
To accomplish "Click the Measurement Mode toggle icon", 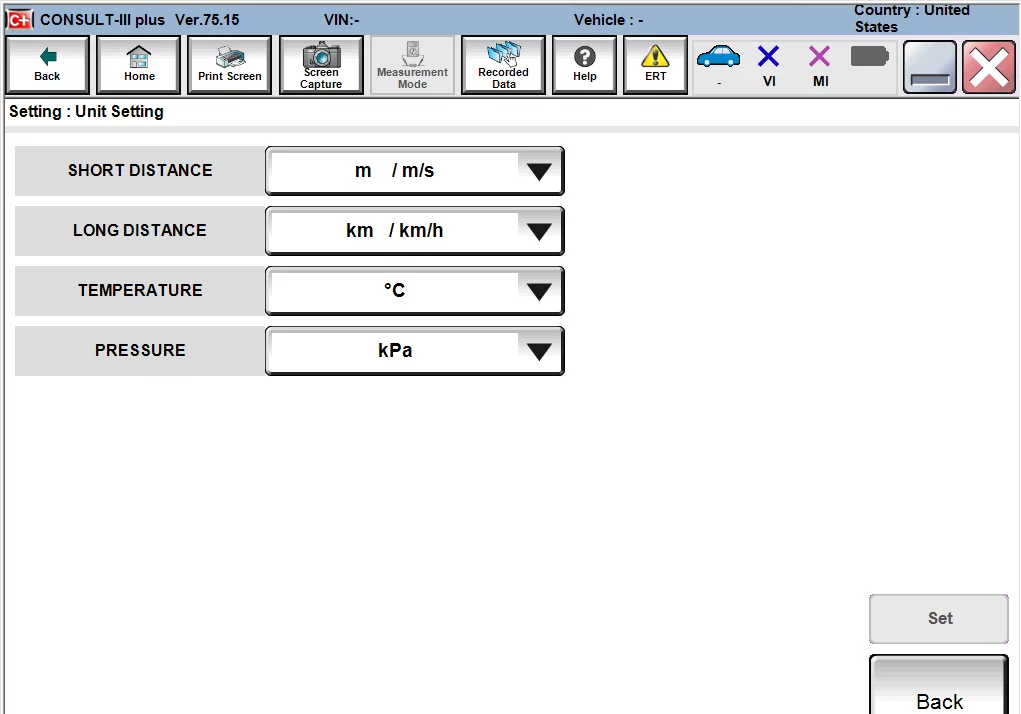I will [x=412, y=64].
